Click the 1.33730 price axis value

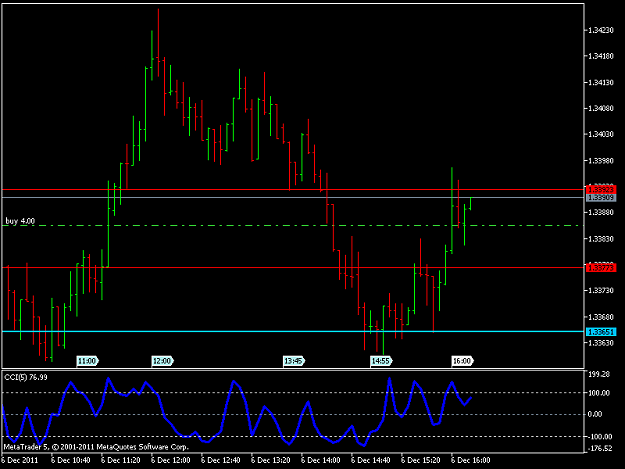(601, 290)
